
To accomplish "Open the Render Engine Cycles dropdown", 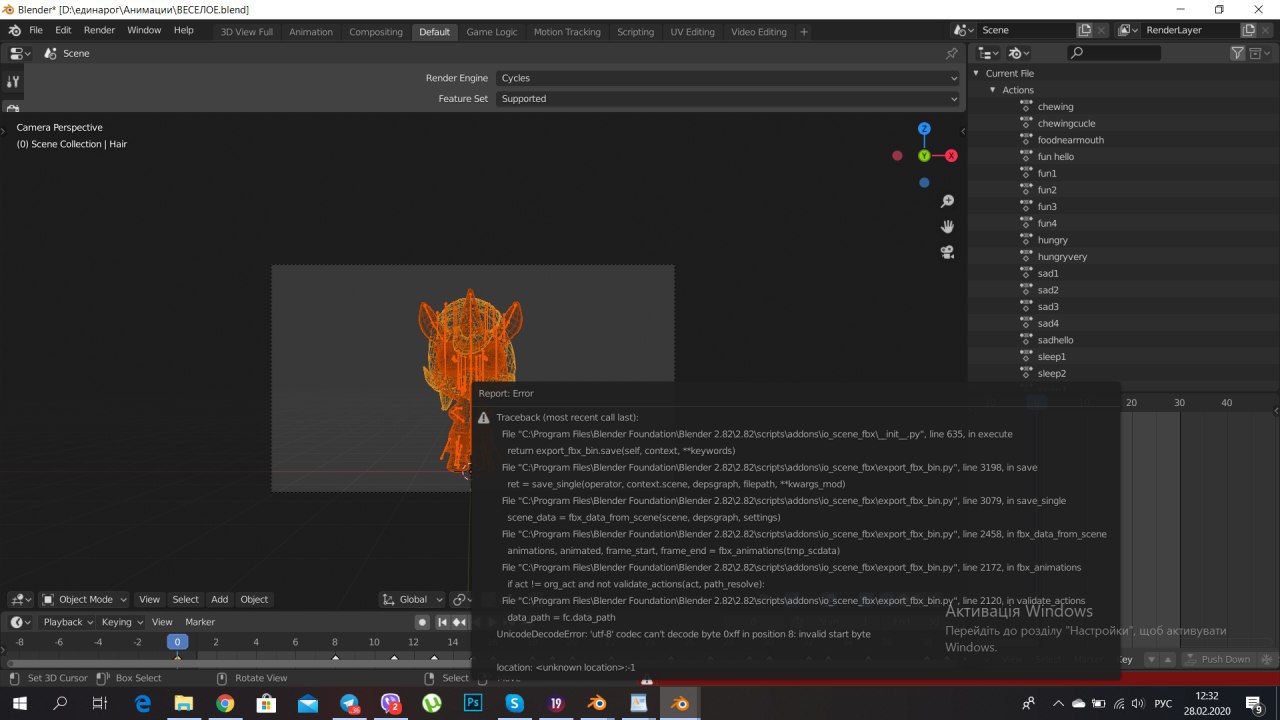I will pos(727,78).
